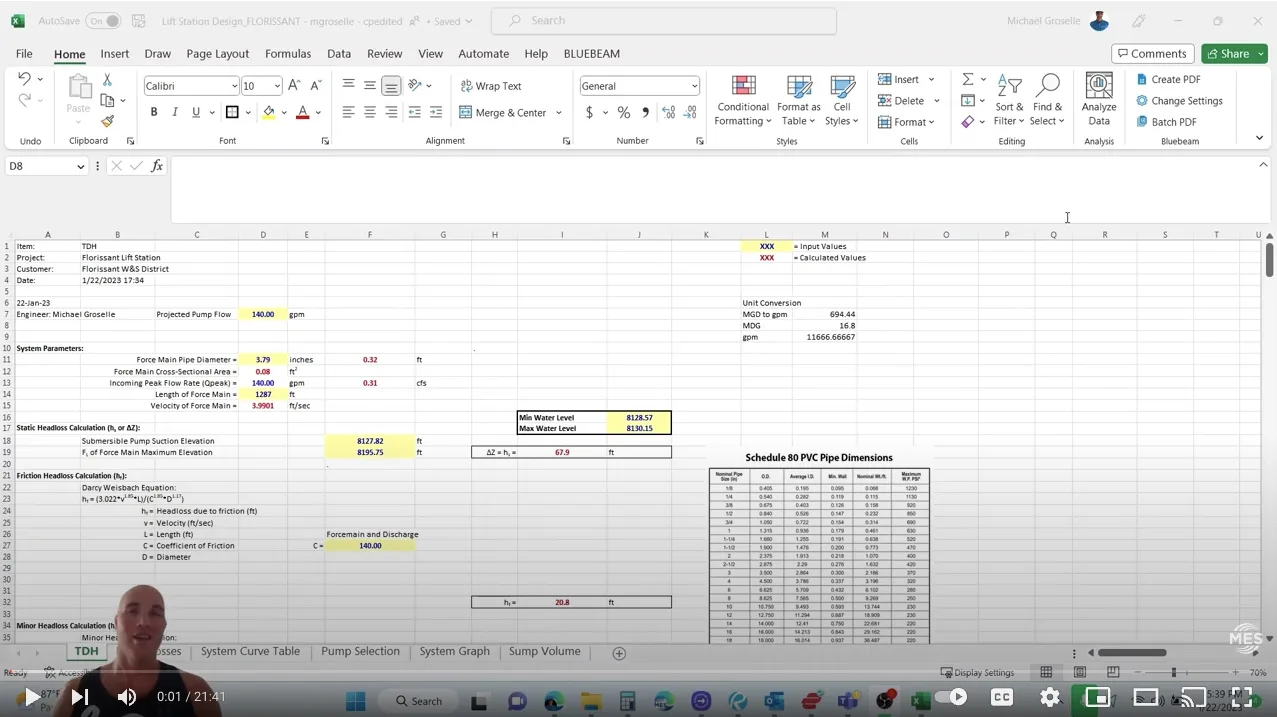
Task: Add a new sheet with plus icon
Action: click(x=619, y=653)
